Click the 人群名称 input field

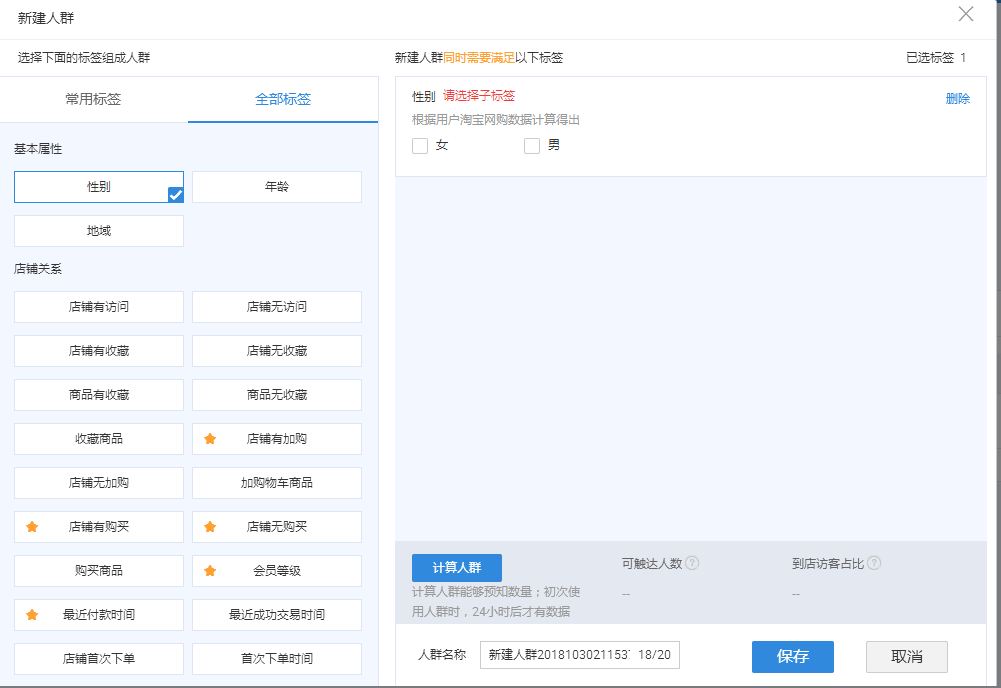(x=579, y=655)
